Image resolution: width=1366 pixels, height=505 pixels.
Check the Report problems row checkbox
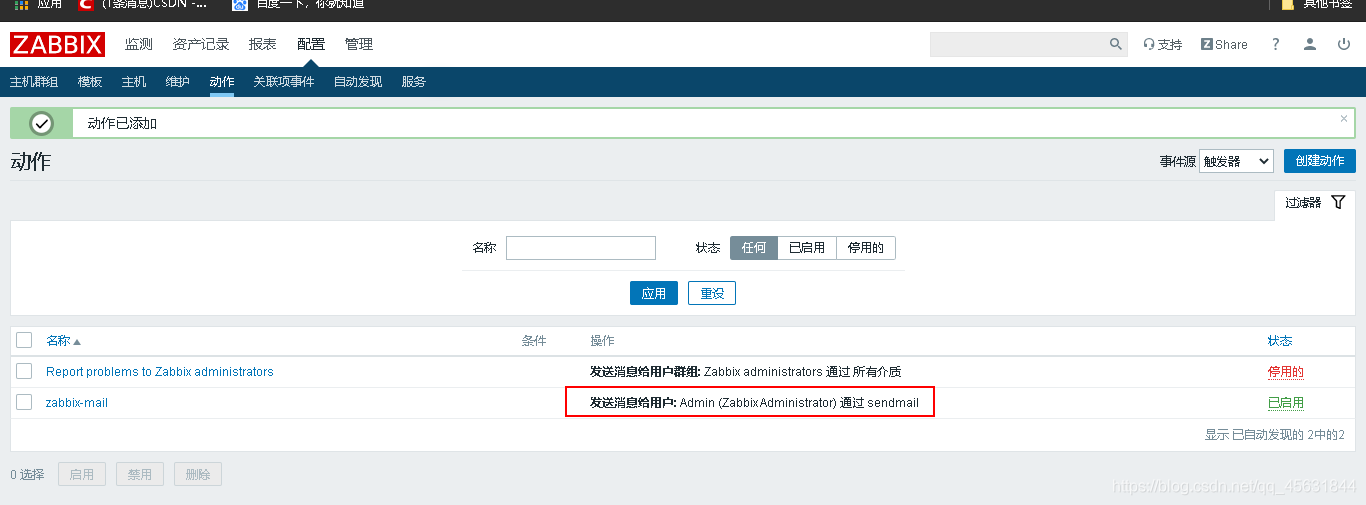click(24, 371)
